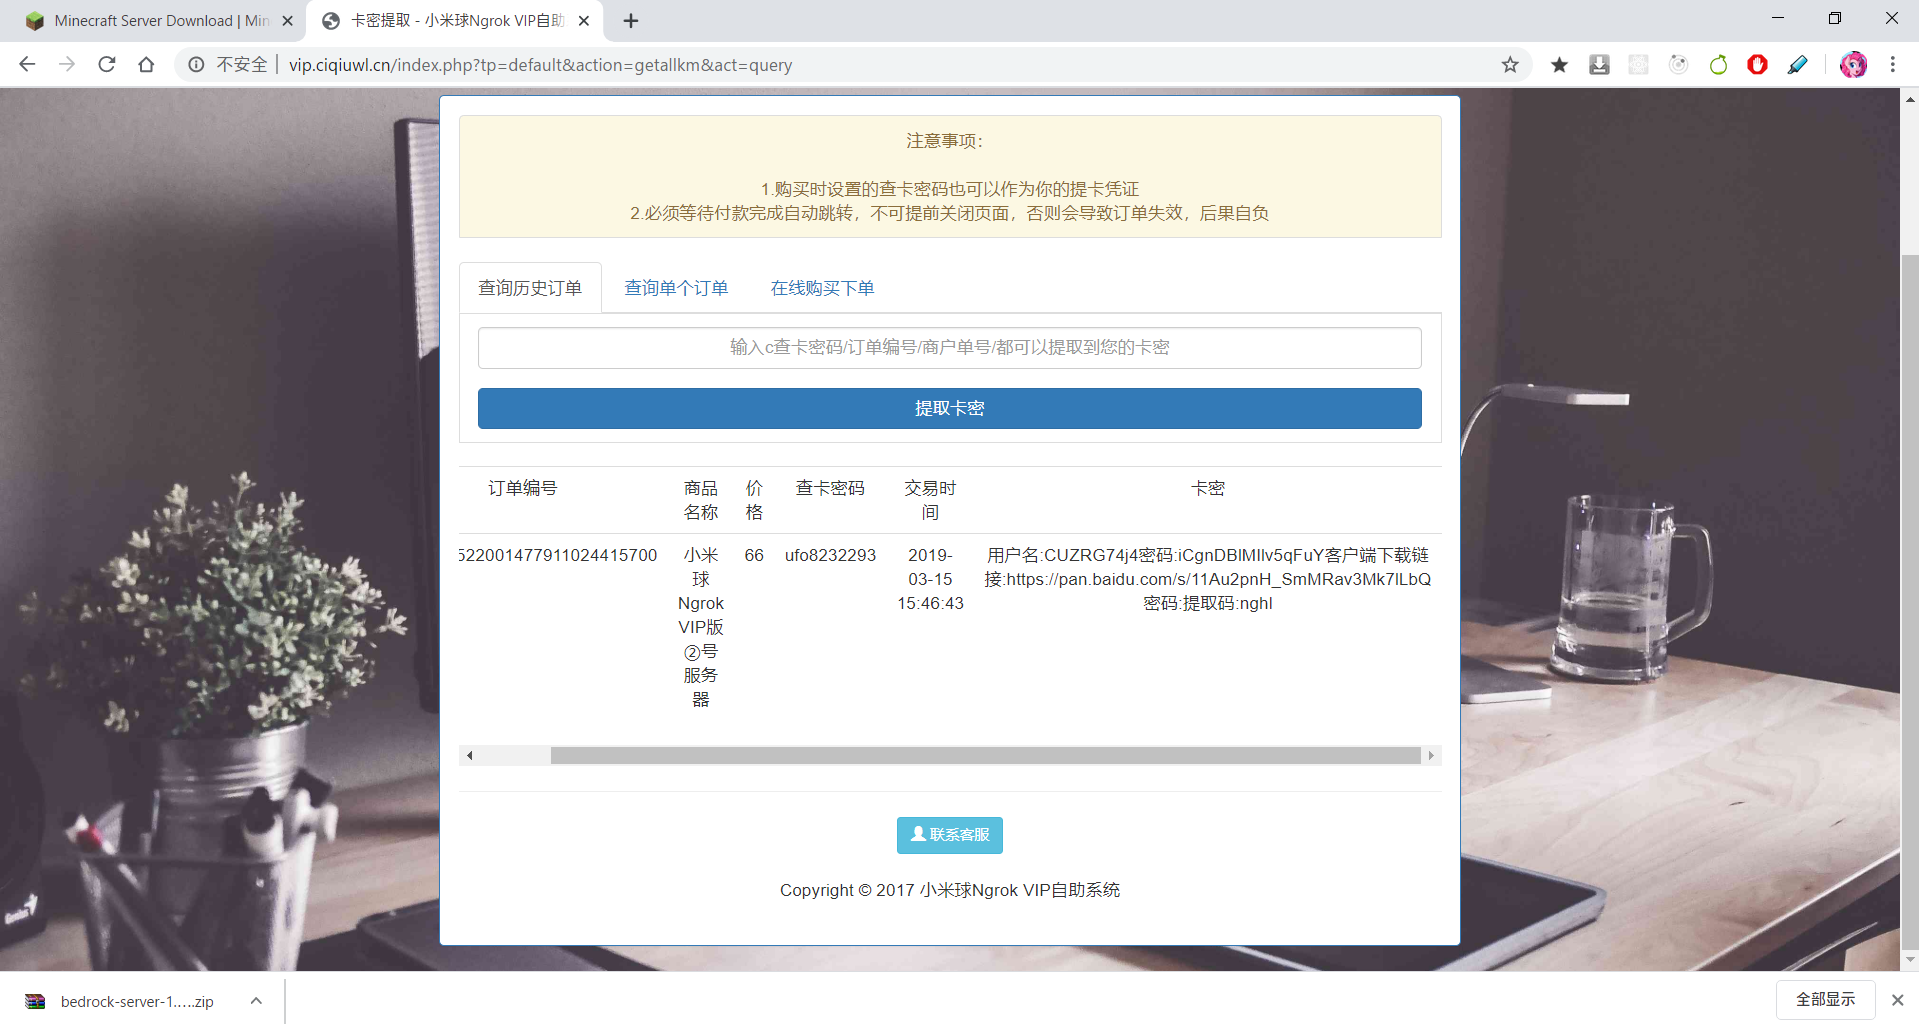Open the browser home page
This screenshot has width=1919, height=1029.
tap(146, 65)
